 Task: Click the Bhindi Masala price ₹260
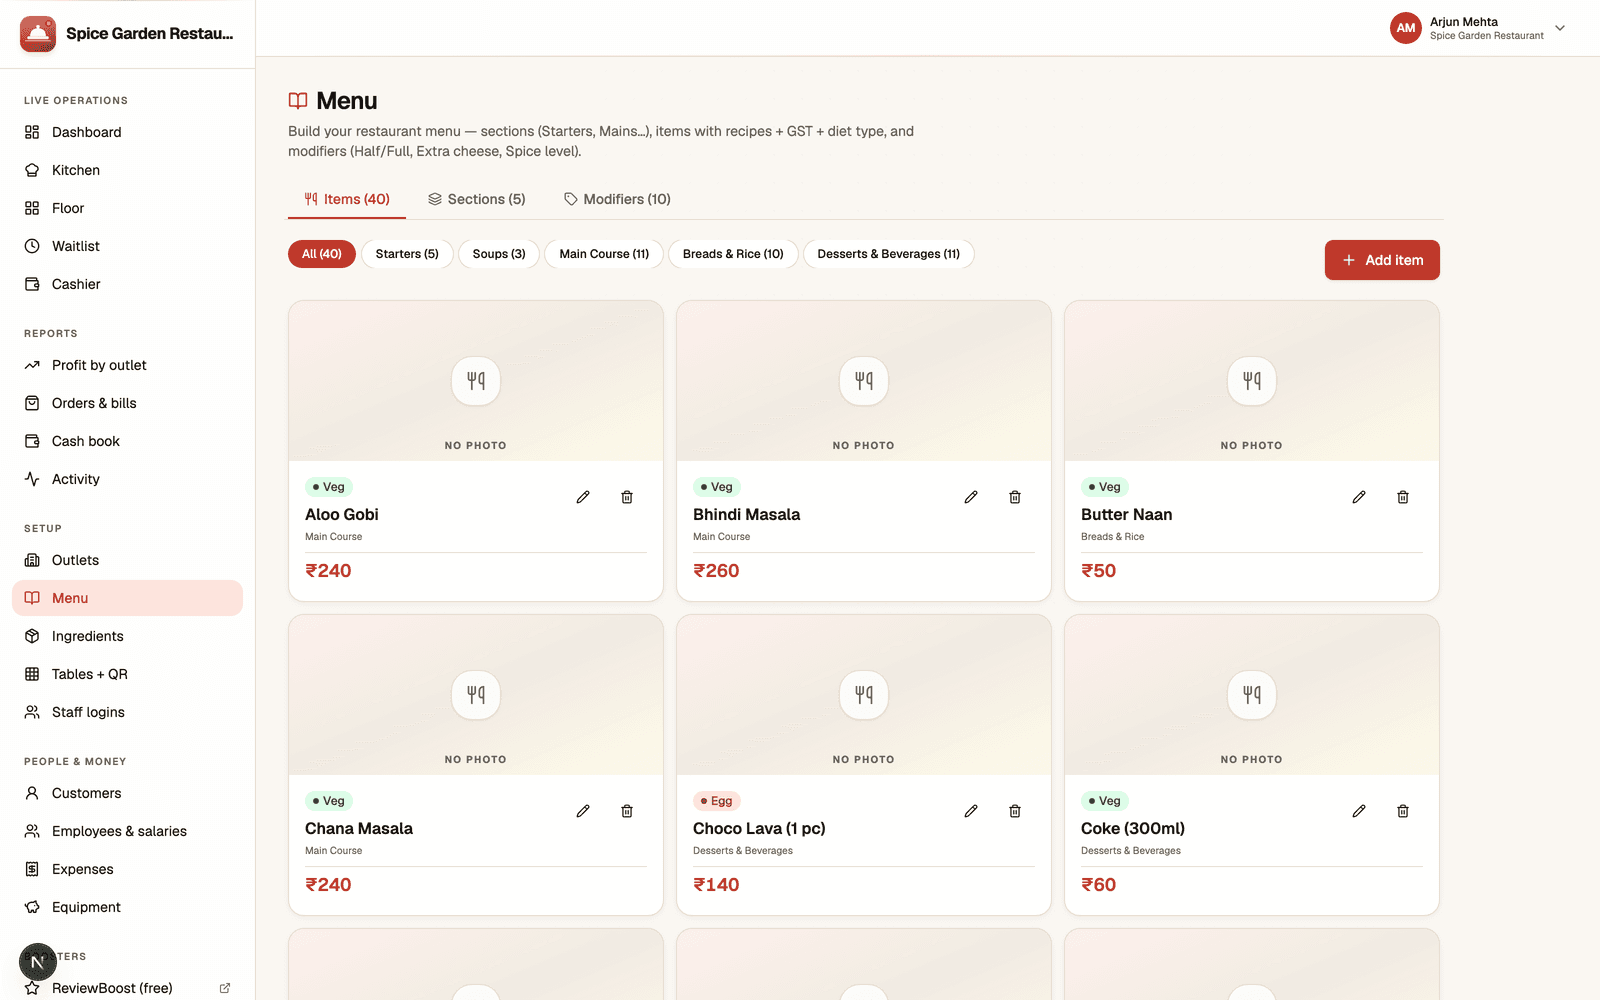coord(716,571)
